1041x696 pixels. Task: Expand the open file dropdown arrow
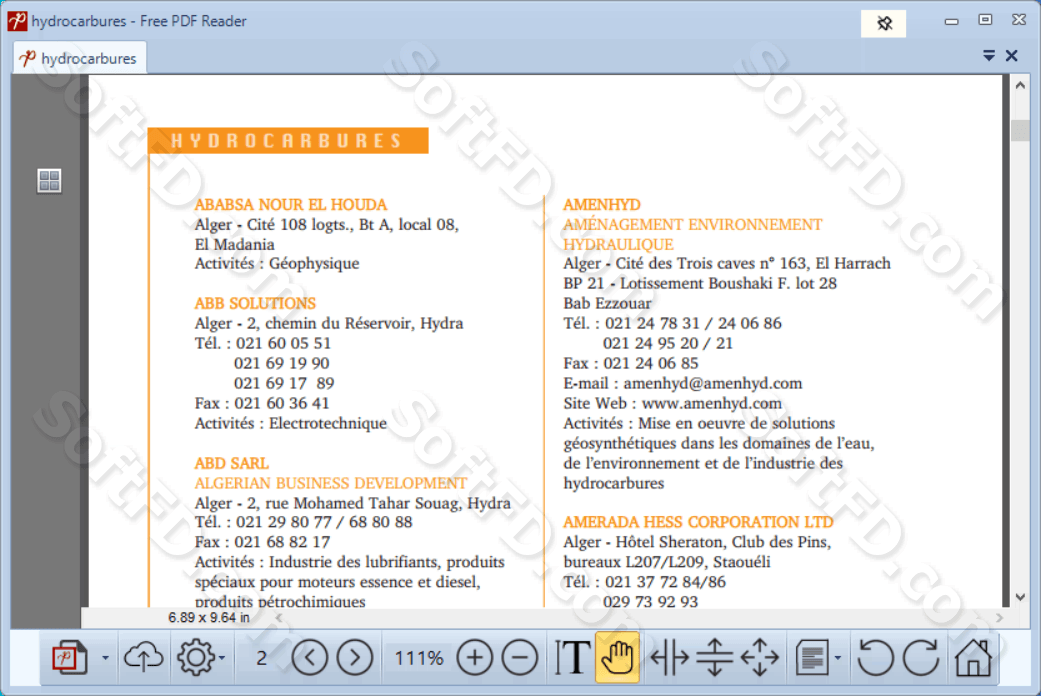(x=106, y=658)
